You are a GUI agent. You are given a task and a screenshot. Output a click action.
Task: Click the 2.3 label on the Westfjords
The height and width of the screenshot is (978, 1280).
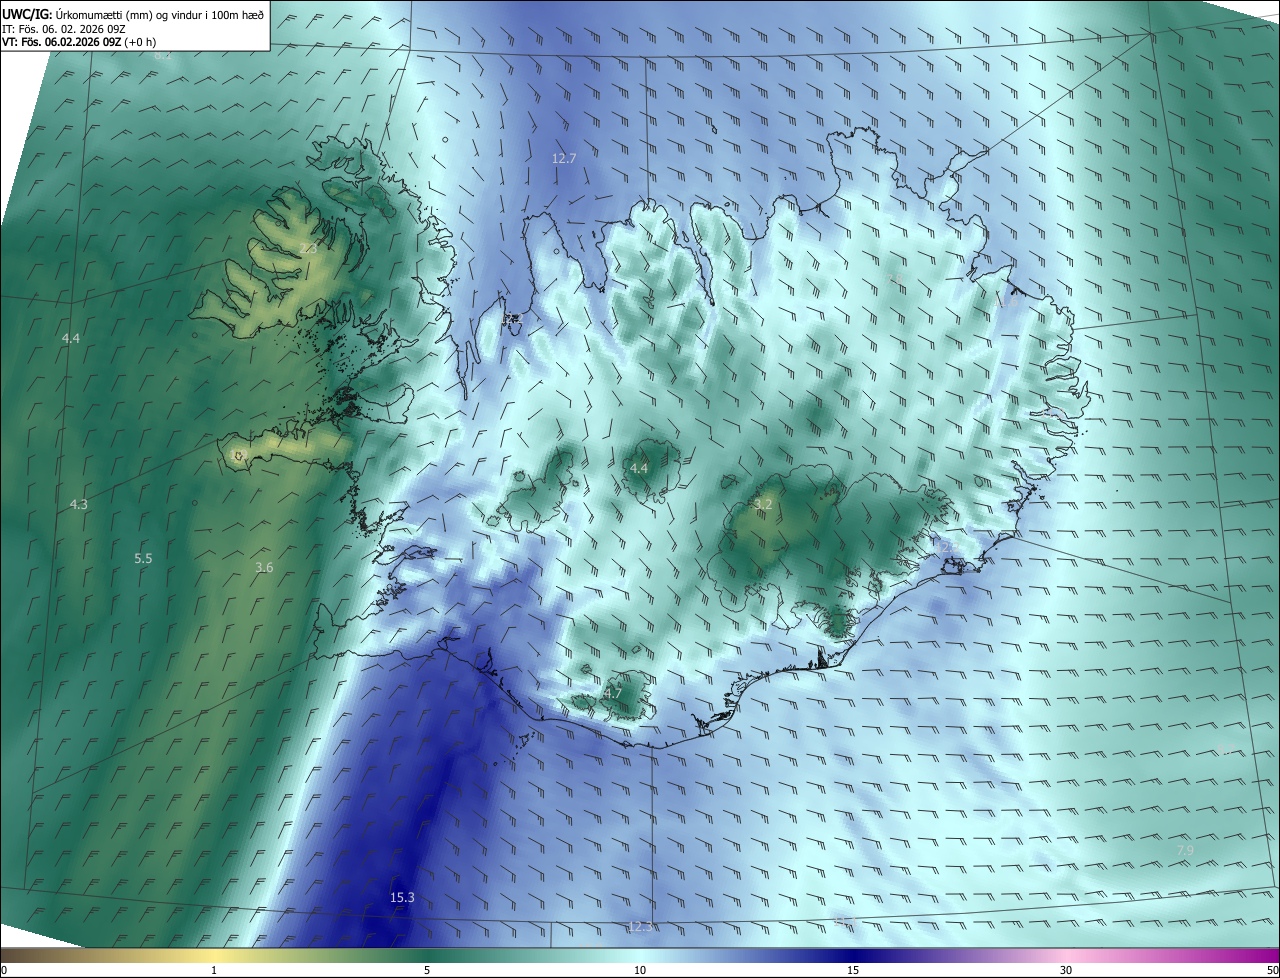click(x=308, y=248)
